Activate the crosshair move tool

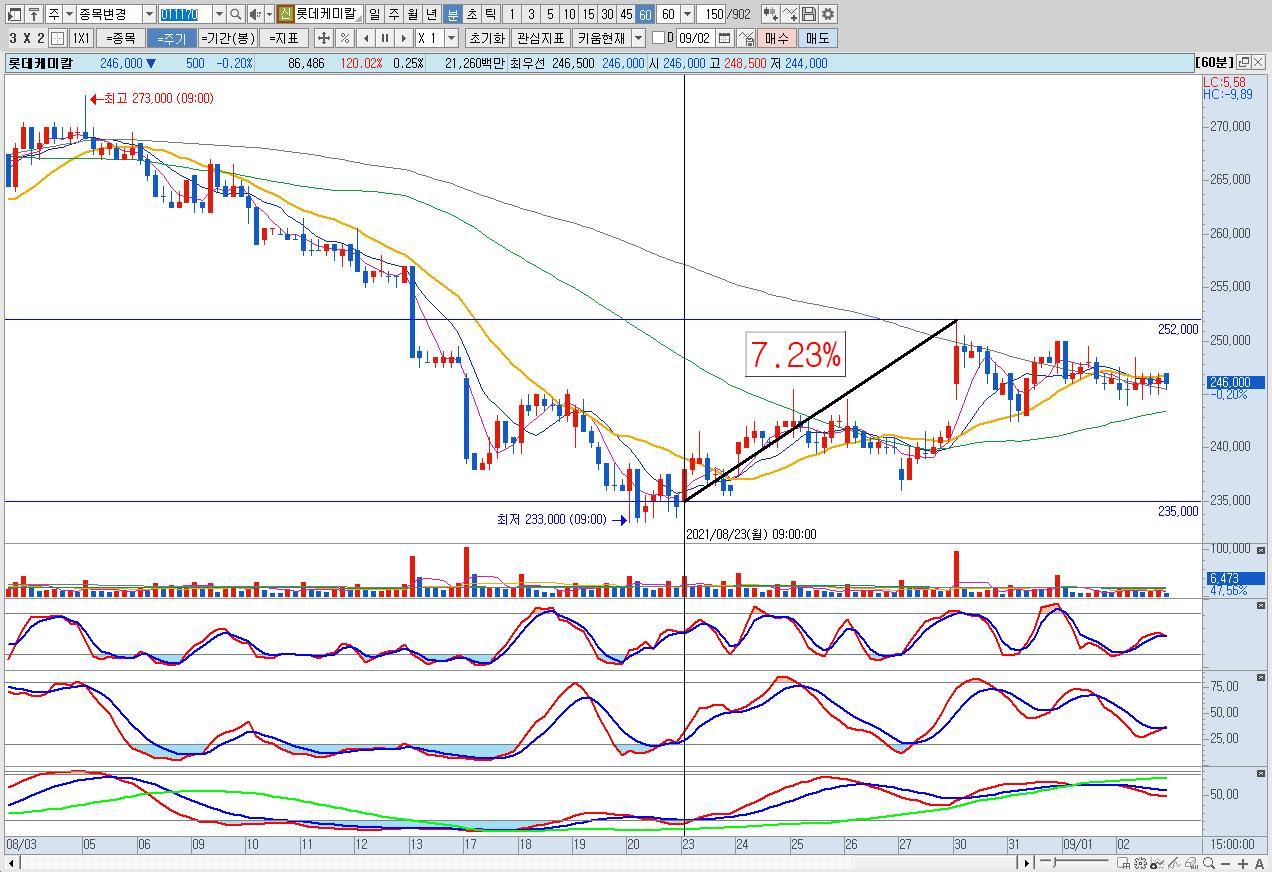pyautogui.click(x=323, y=38)
